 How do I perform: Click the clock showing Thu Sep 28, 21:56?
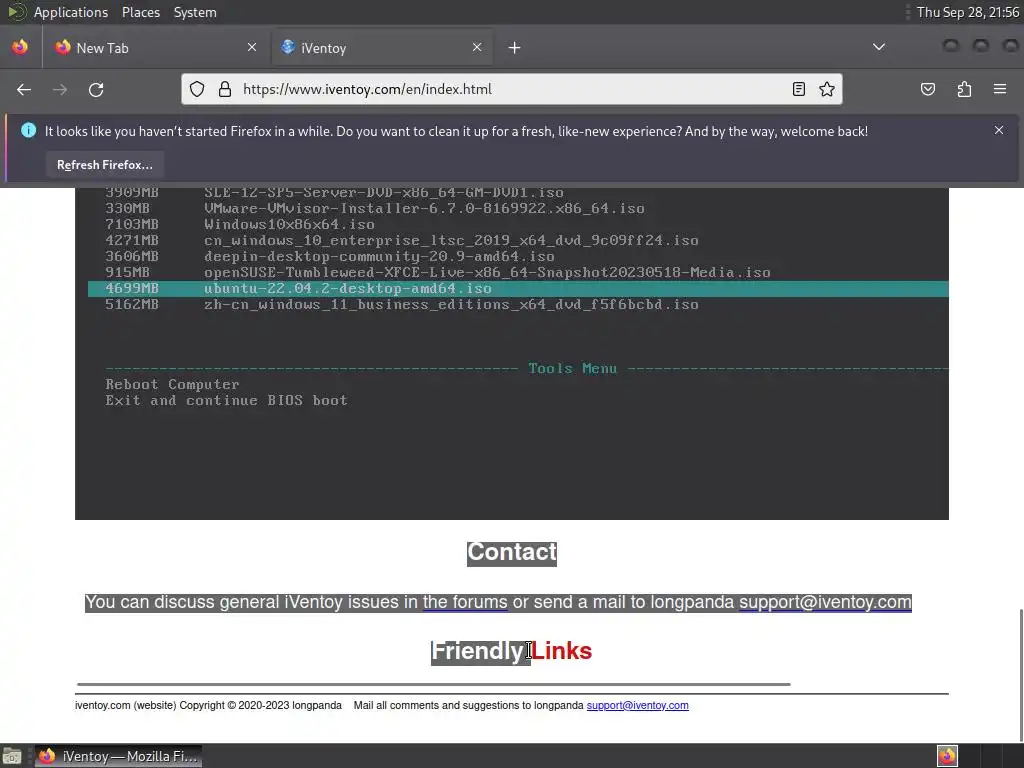[967, 12]
